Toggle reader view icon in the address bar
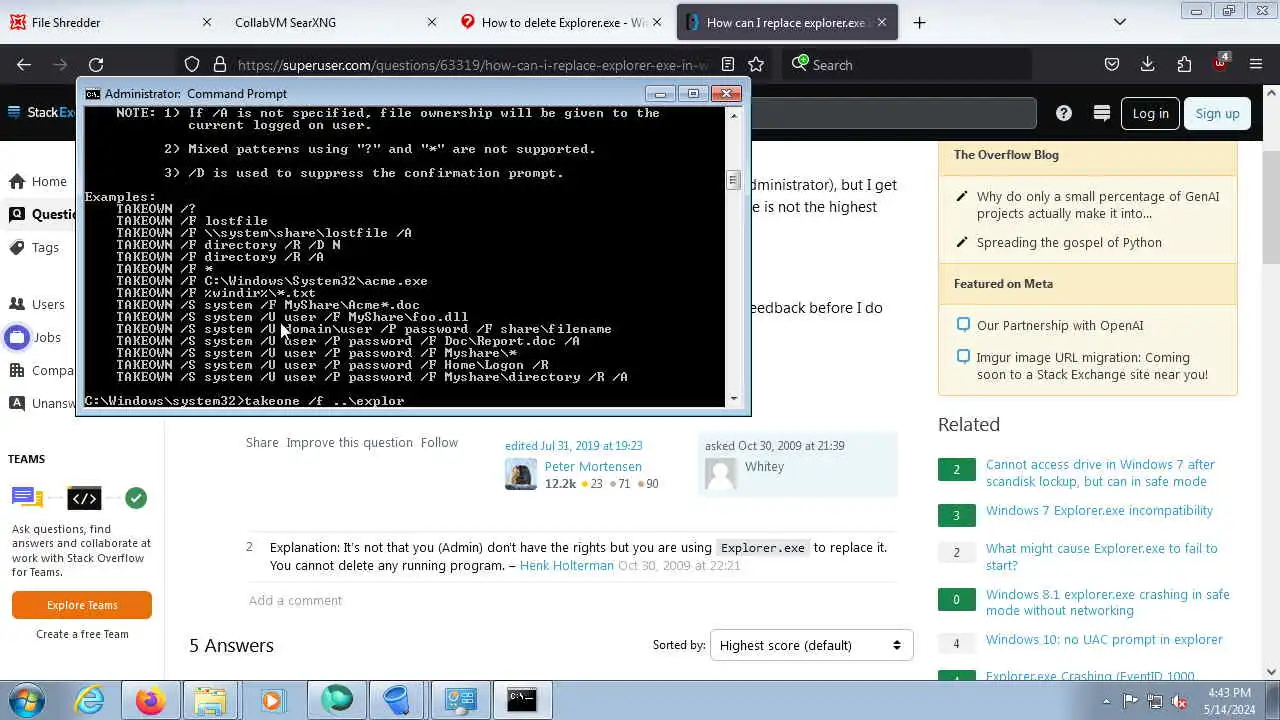Viewport: 1280px width, 720px height. click(728, 64)
